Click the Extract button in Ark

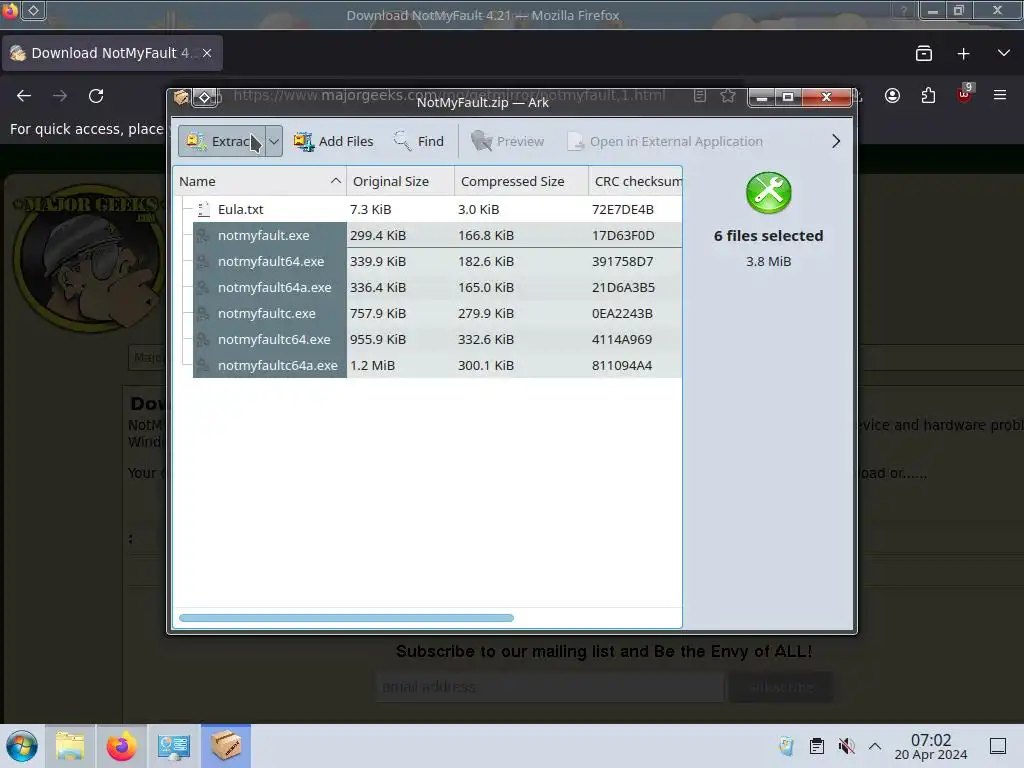(221, 141)
